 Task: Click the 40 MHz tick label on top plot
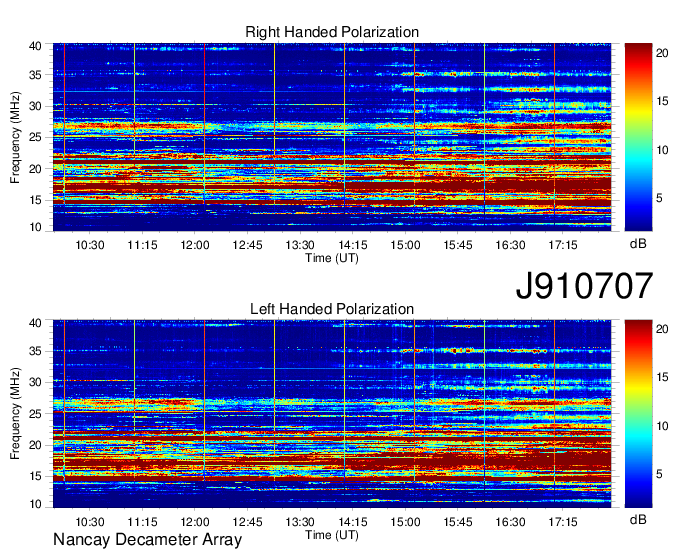[35, 46]
